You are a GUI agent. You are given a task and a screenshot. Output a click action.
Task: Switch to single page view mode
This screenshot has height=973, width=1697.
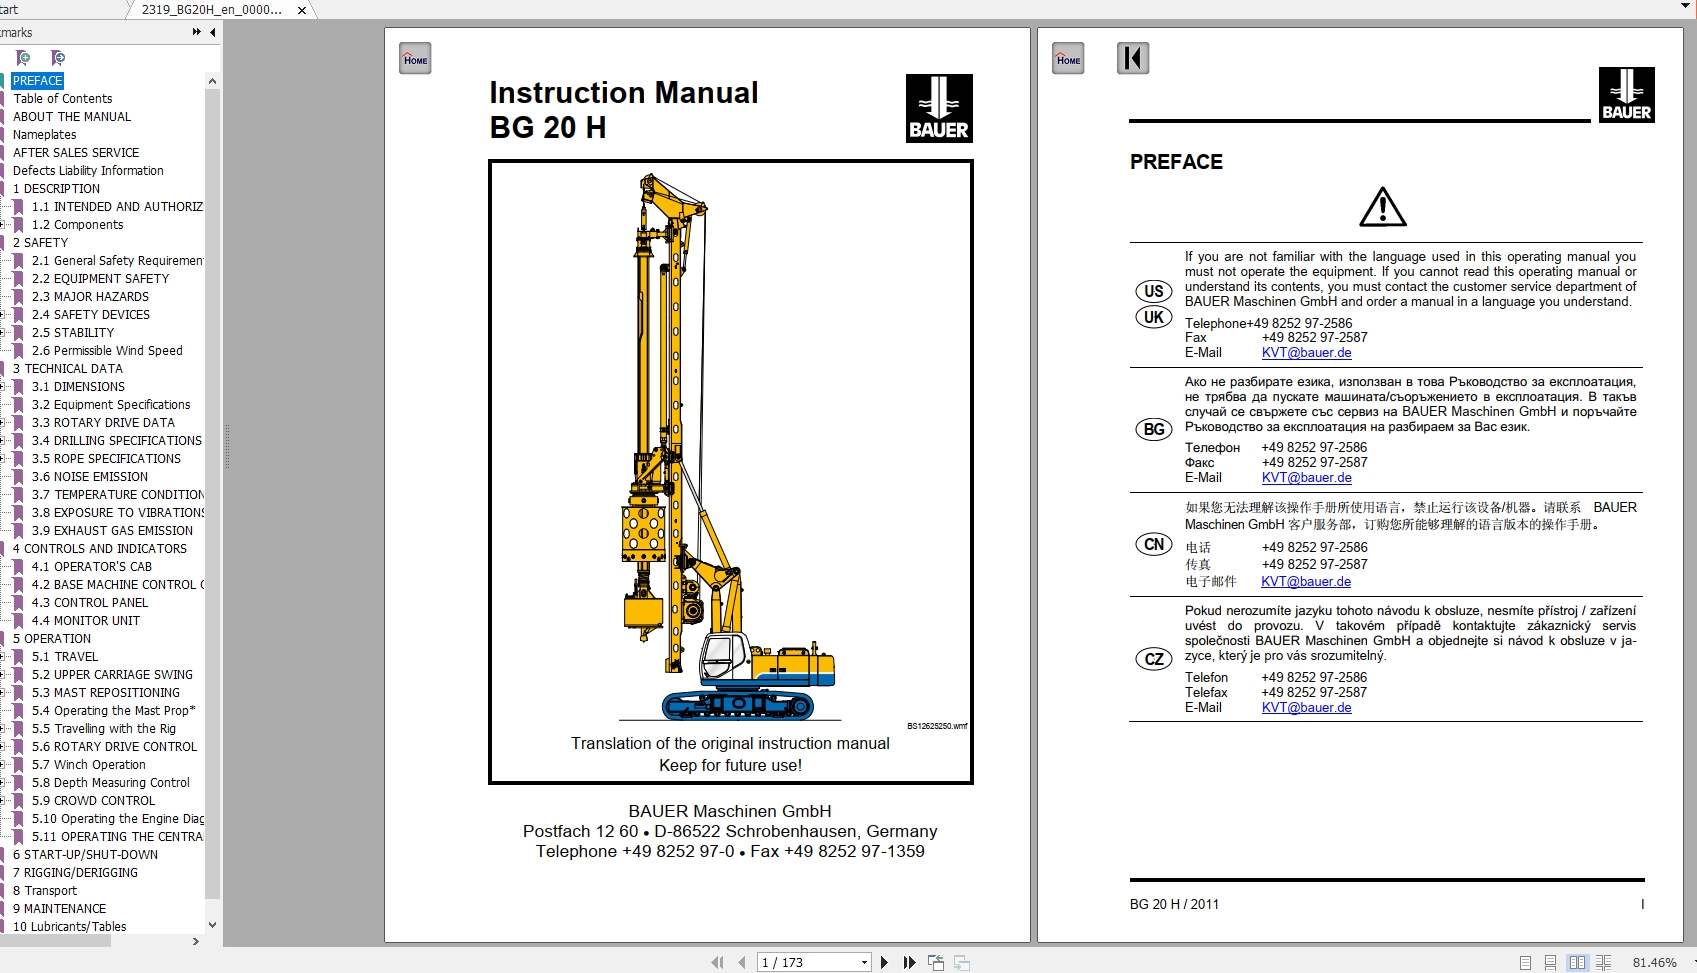click(1525, 962)
